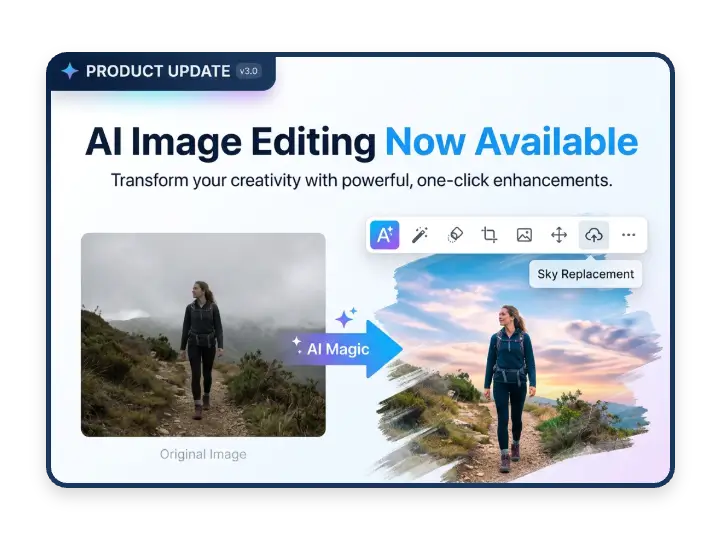This screenshot has height=540, width=720.
Task: Click the 'Now Available' blue headline text
Action: pos(511,141)
